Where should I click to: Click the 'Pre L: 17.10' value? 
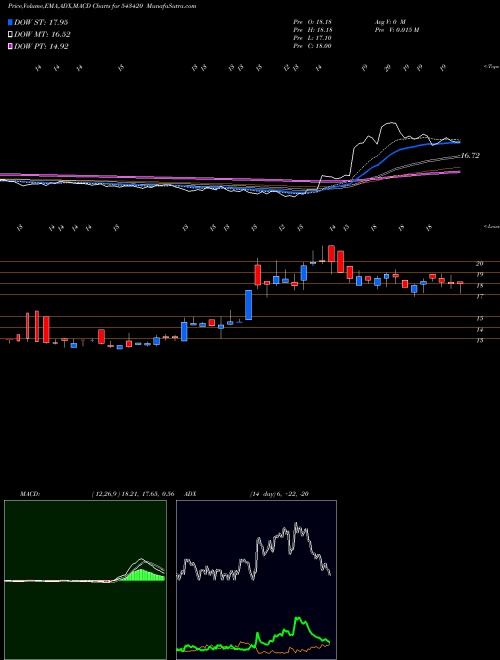(313, 38)
